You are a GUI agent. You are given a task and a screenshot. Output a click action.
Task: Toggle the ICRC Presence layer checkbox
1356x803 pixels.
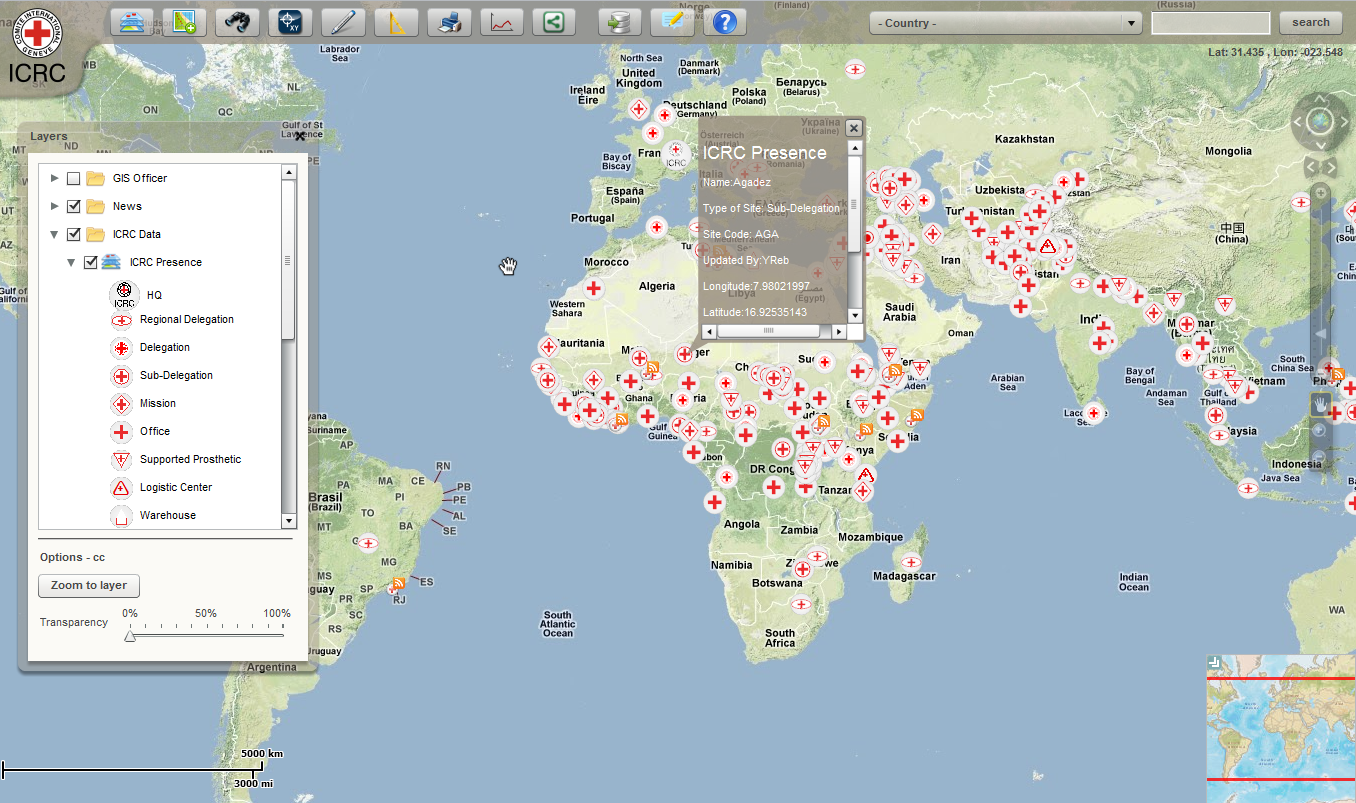click(x=90, y=262)
